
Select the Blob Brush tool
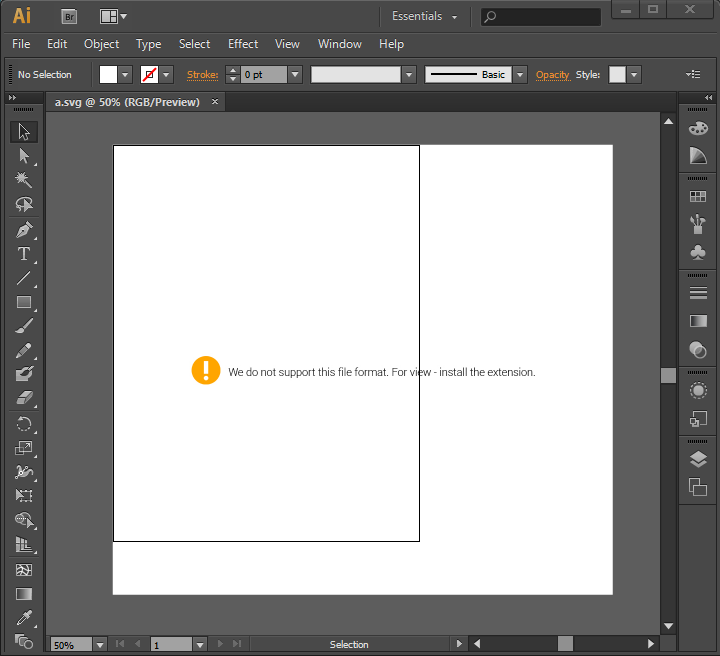pyautogui.click(x=24, y=374)
